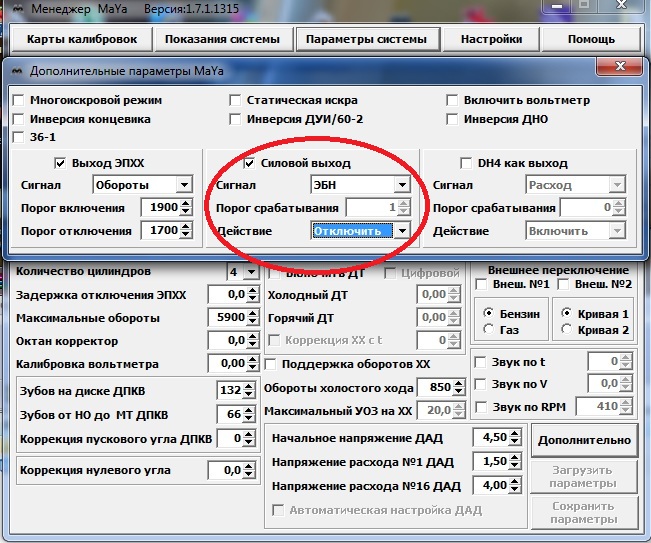Adjust Порог включения spinner arrows
The image size is (651, 543).
[186, 208]
